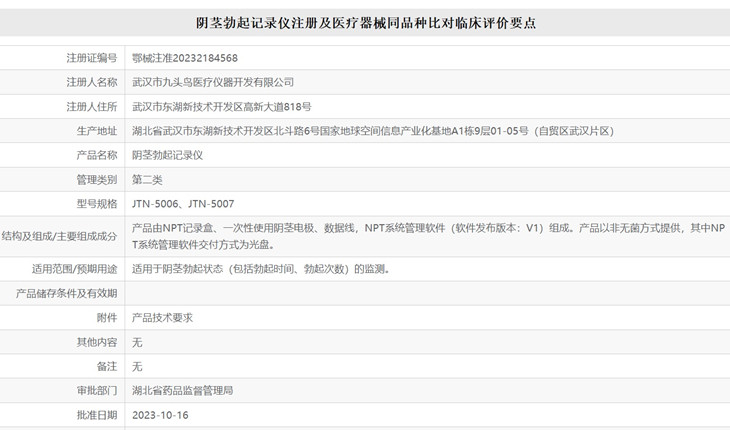The width and height of the screenshot is (730, 430).
Task: Select registration number 鄂械注准20232184568
Action: (185, 58)
